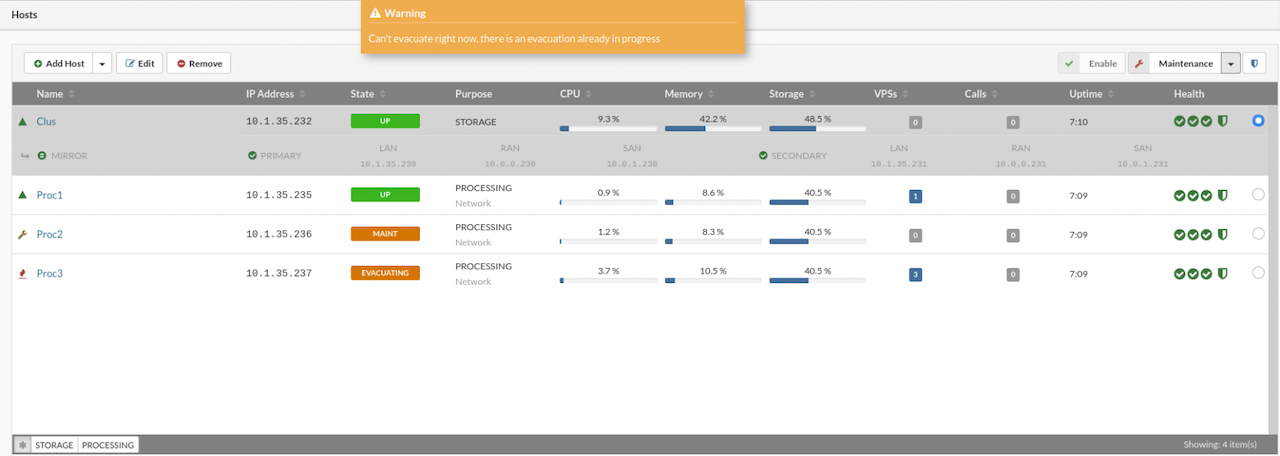
Task: Click the Calls count badge for Clus
Action: [1013, 122]
